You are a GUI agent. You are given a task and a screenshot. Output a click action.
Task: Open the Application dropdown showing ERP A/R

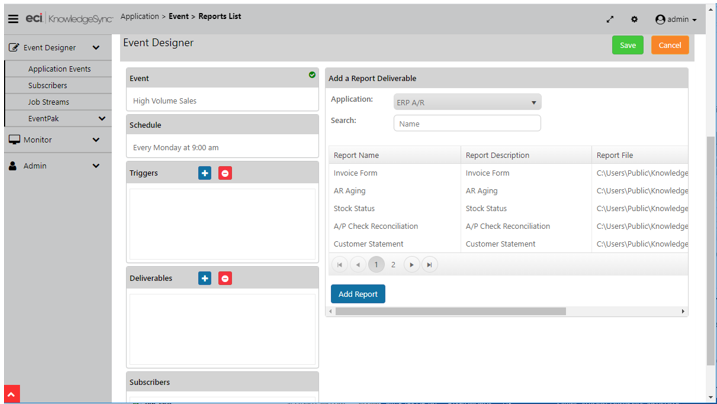467,102
